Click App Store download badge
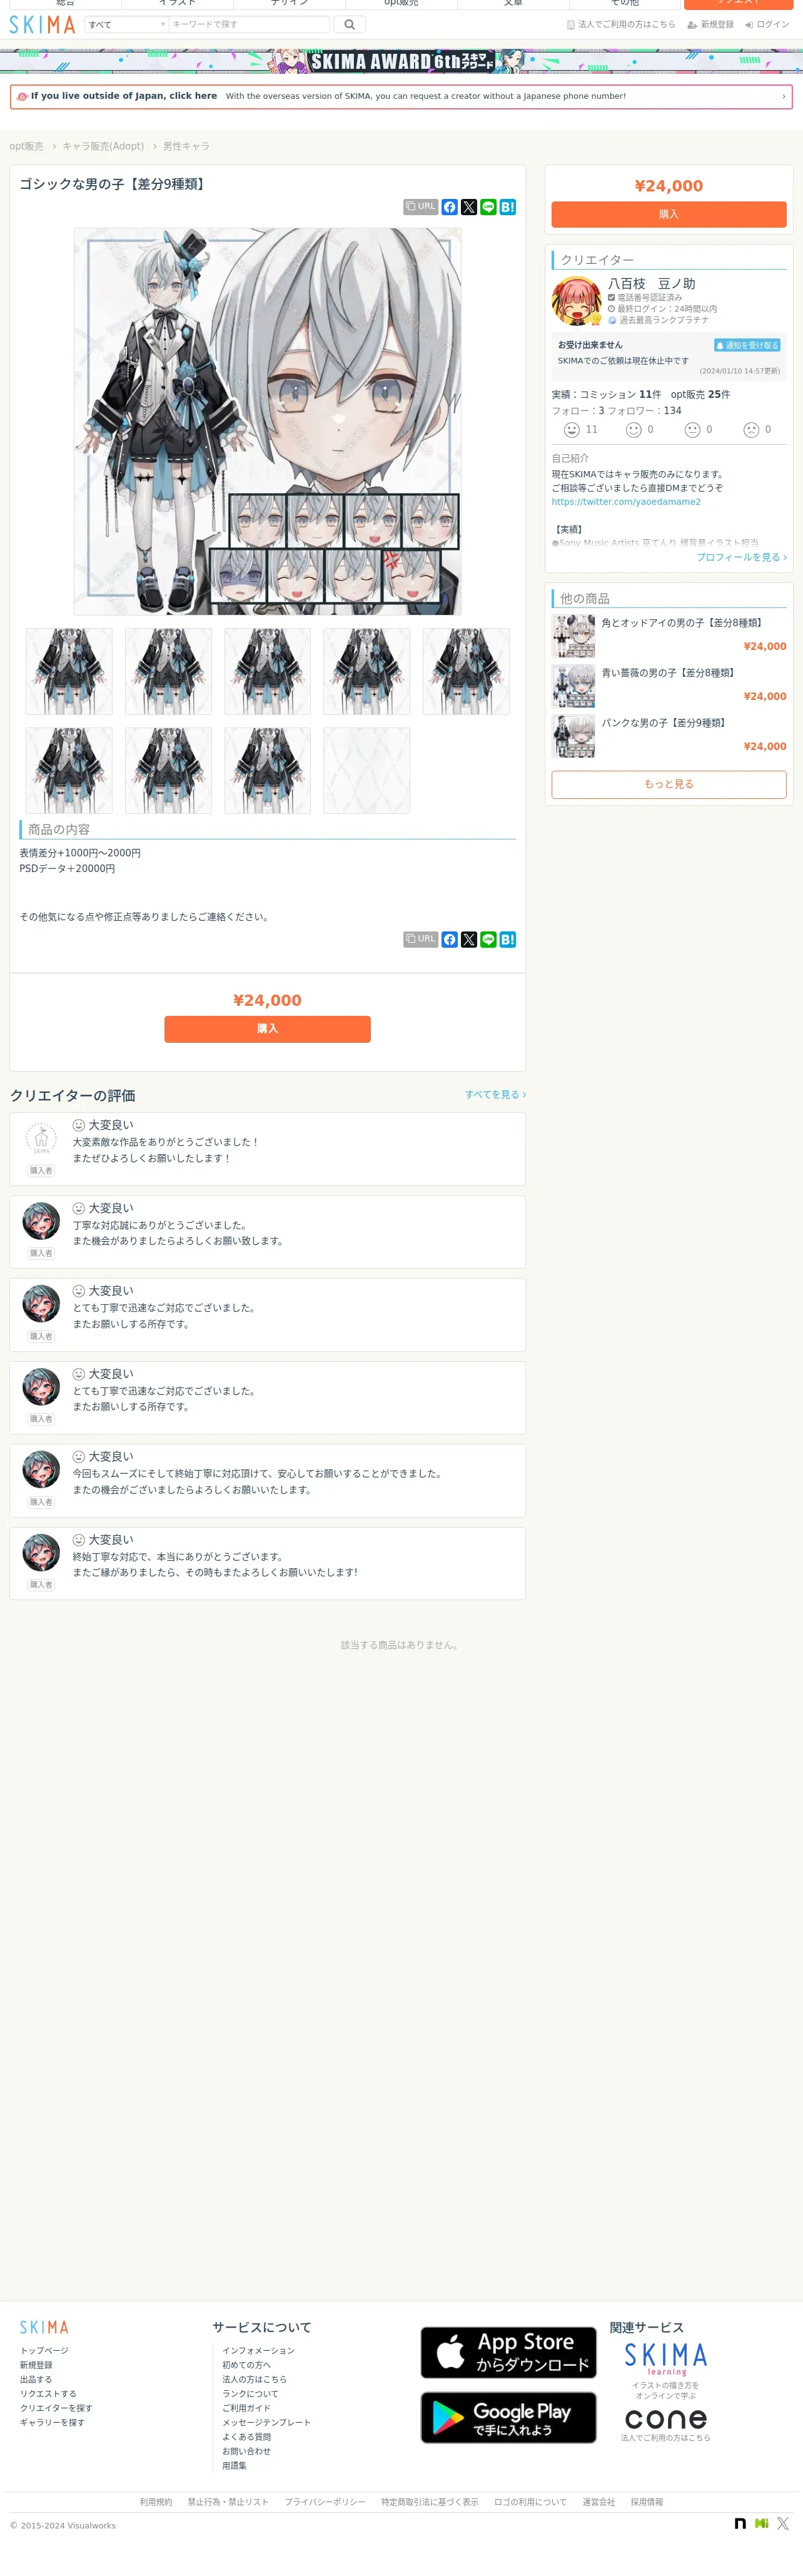The height and width of the screenshot is (2576, 803). pyautogui.click(x=508, y=2352)
